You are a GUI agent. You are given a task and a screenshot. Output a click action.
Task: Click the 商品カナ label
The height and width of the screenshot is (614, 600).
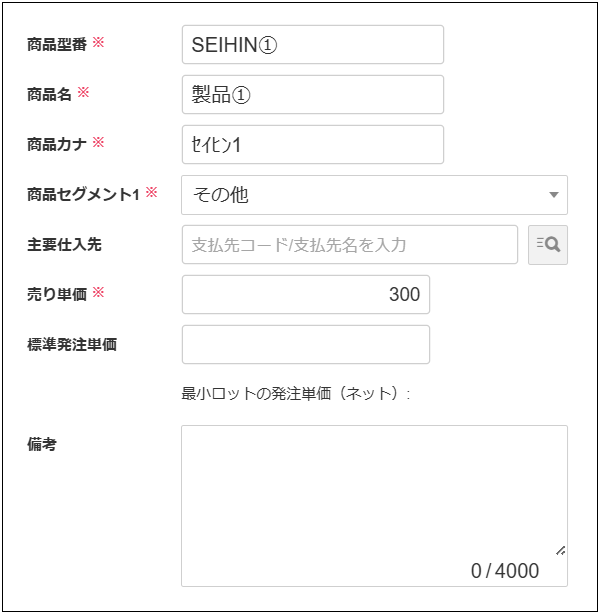point(58,144)
